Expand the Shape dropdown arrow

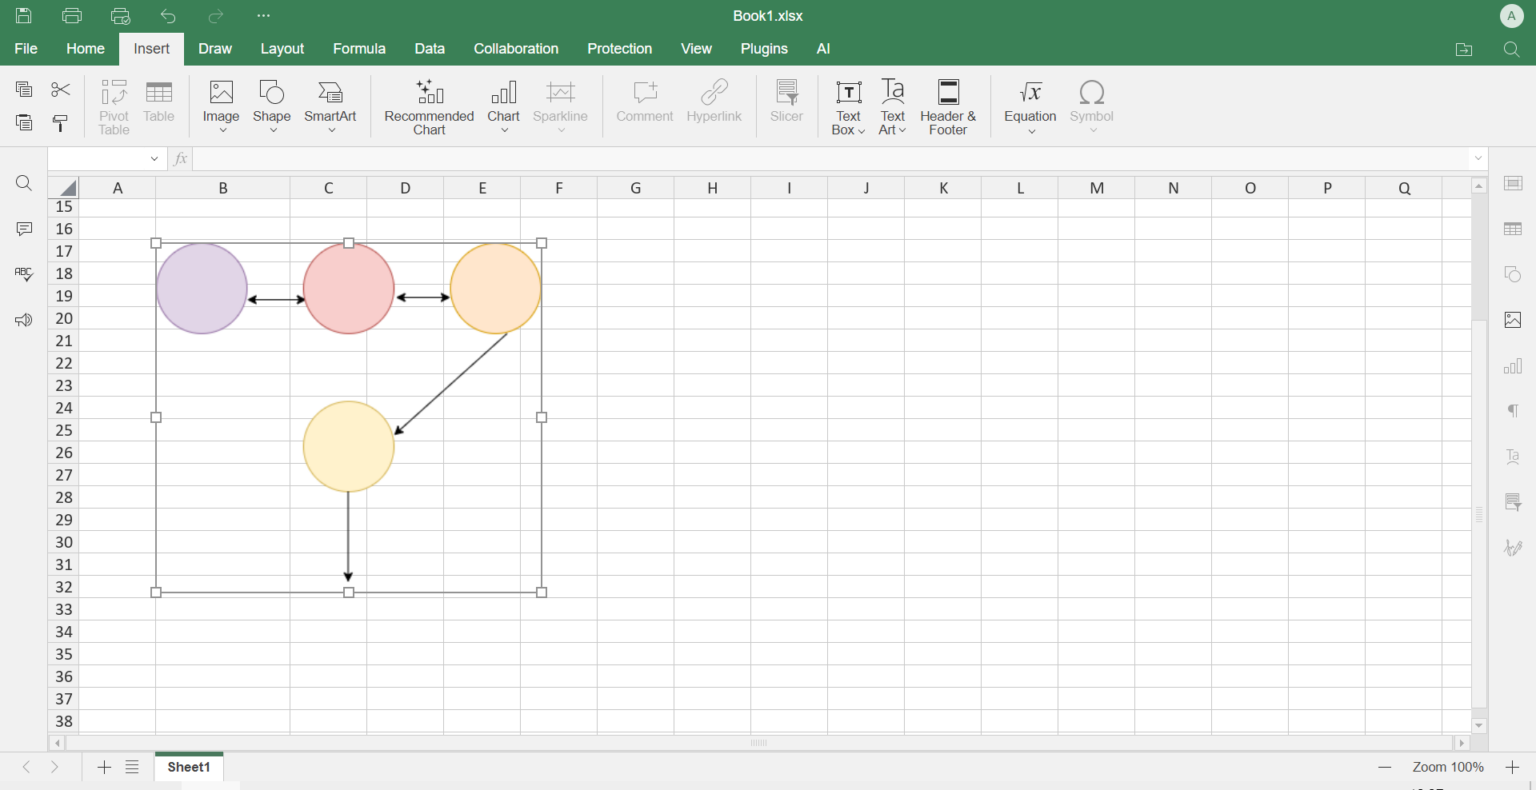point(271,128)
